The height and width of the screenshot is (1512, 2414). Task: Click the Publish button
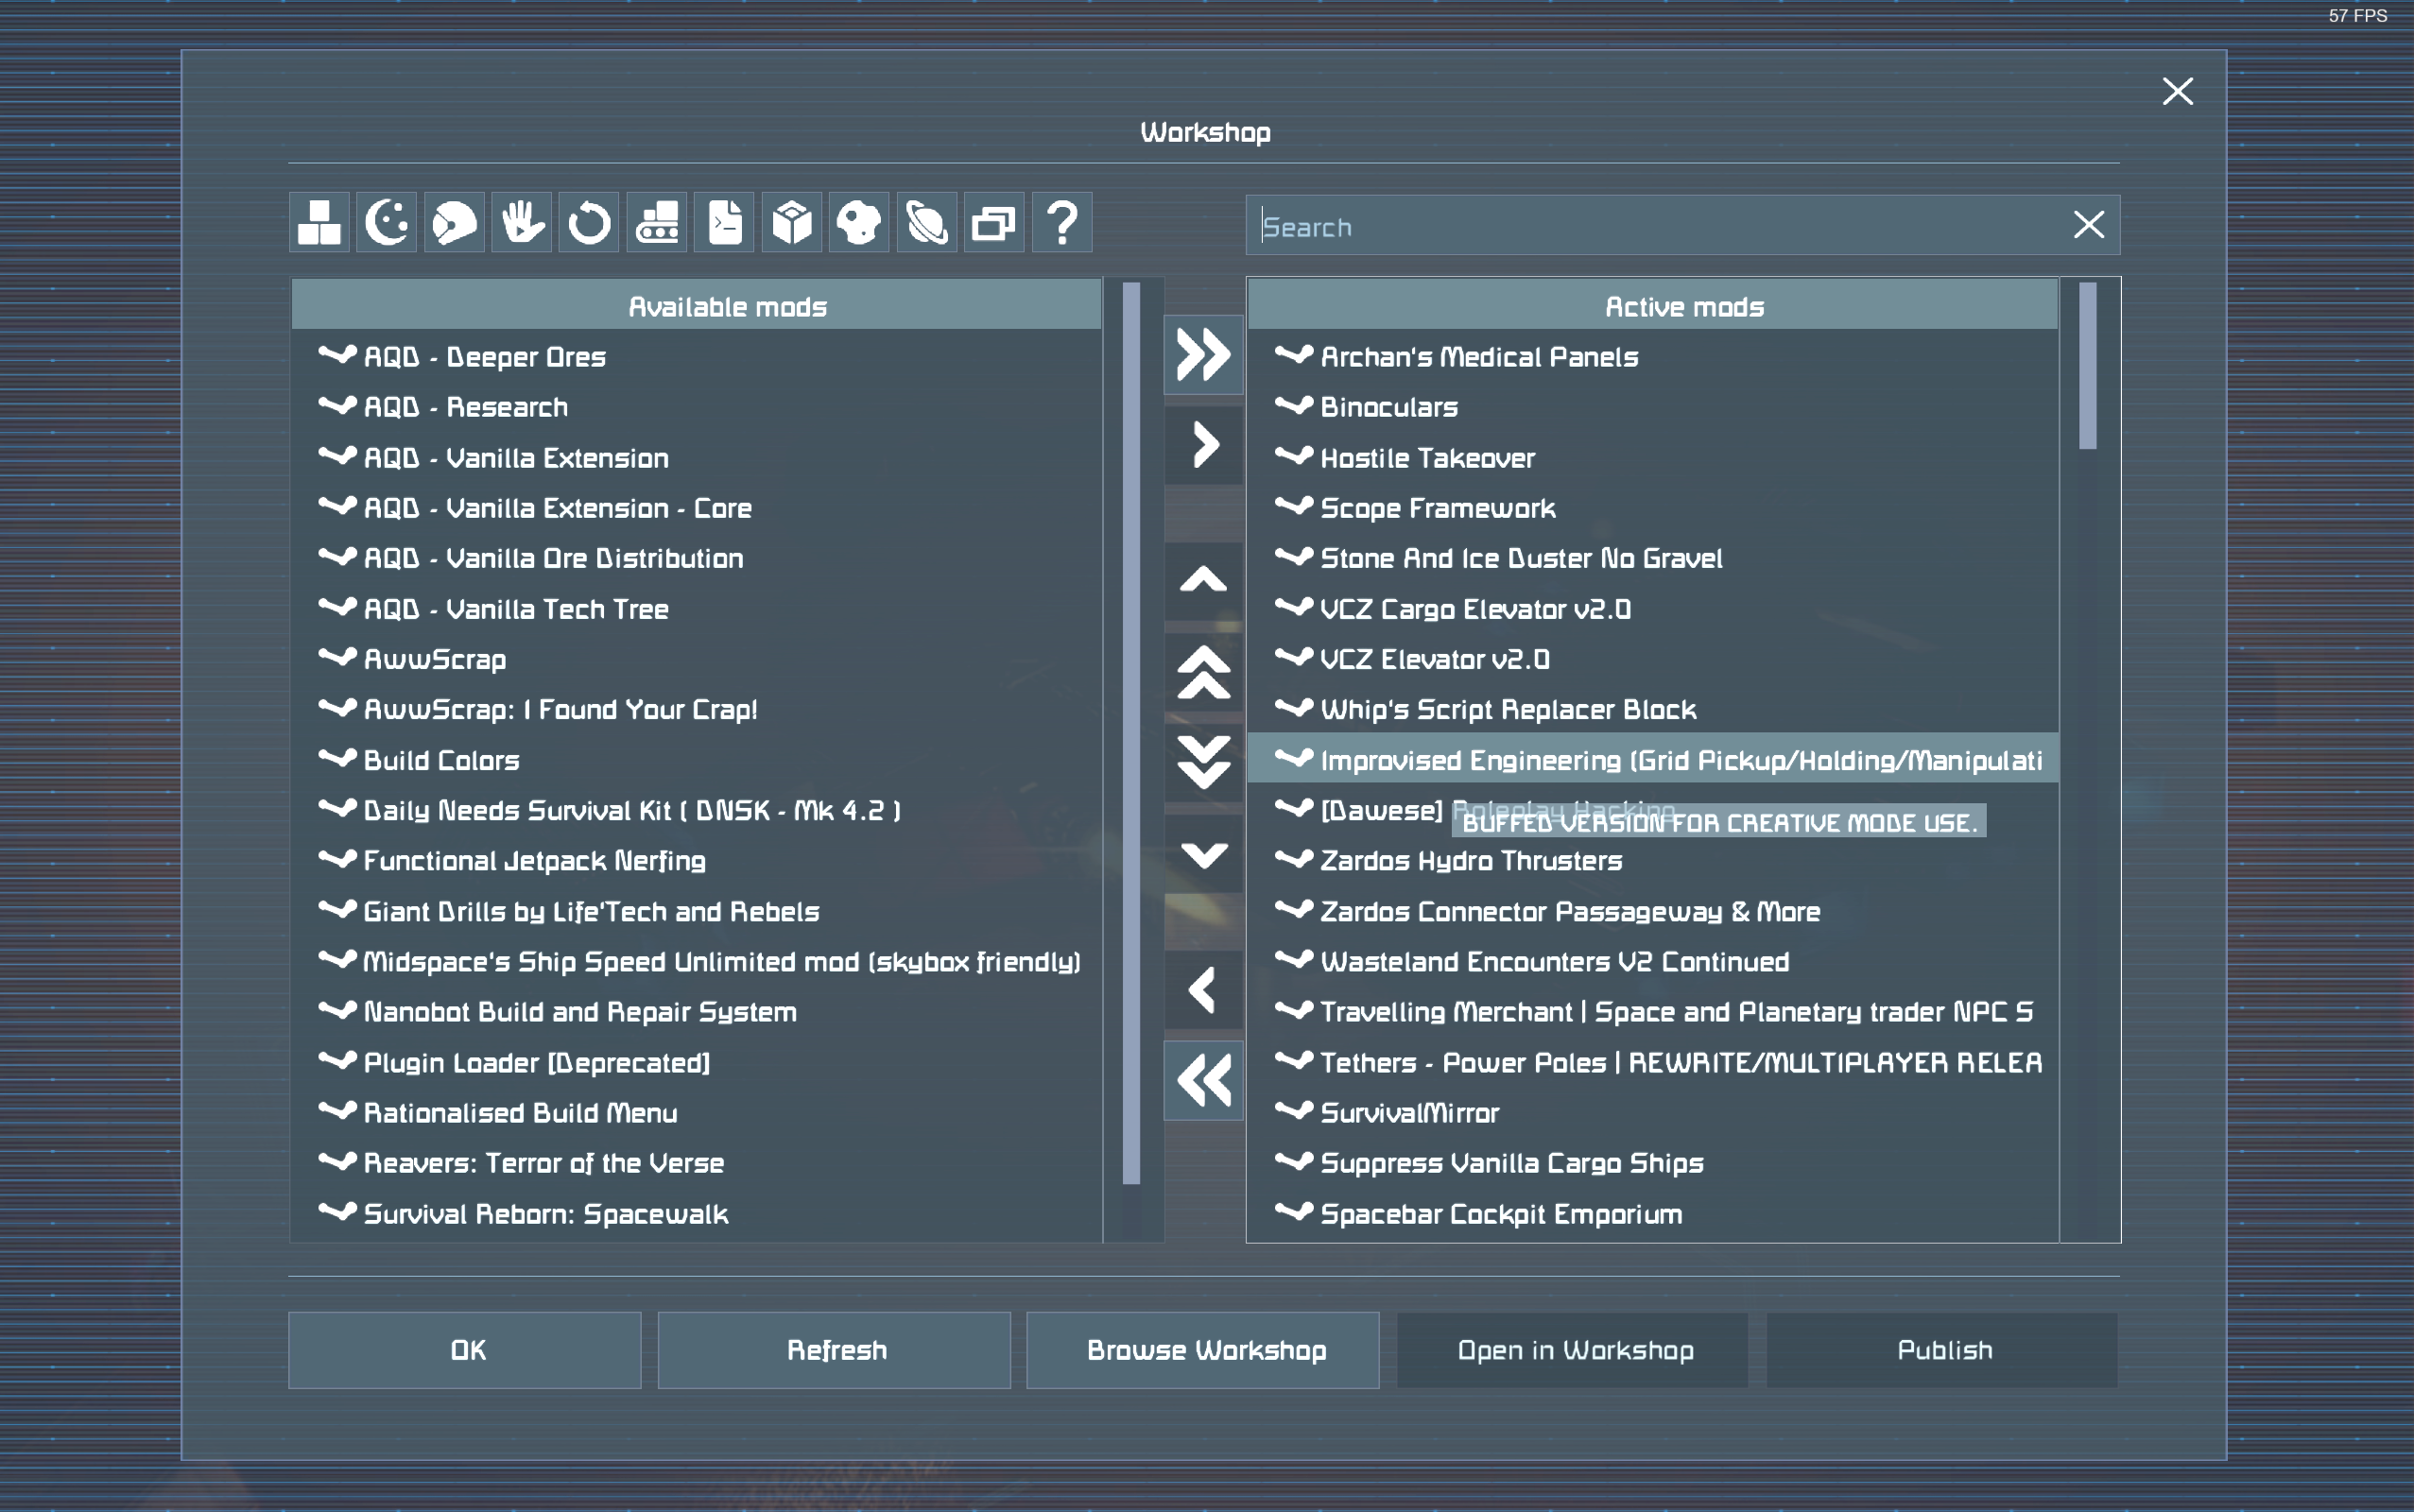click(1942, 1350)
